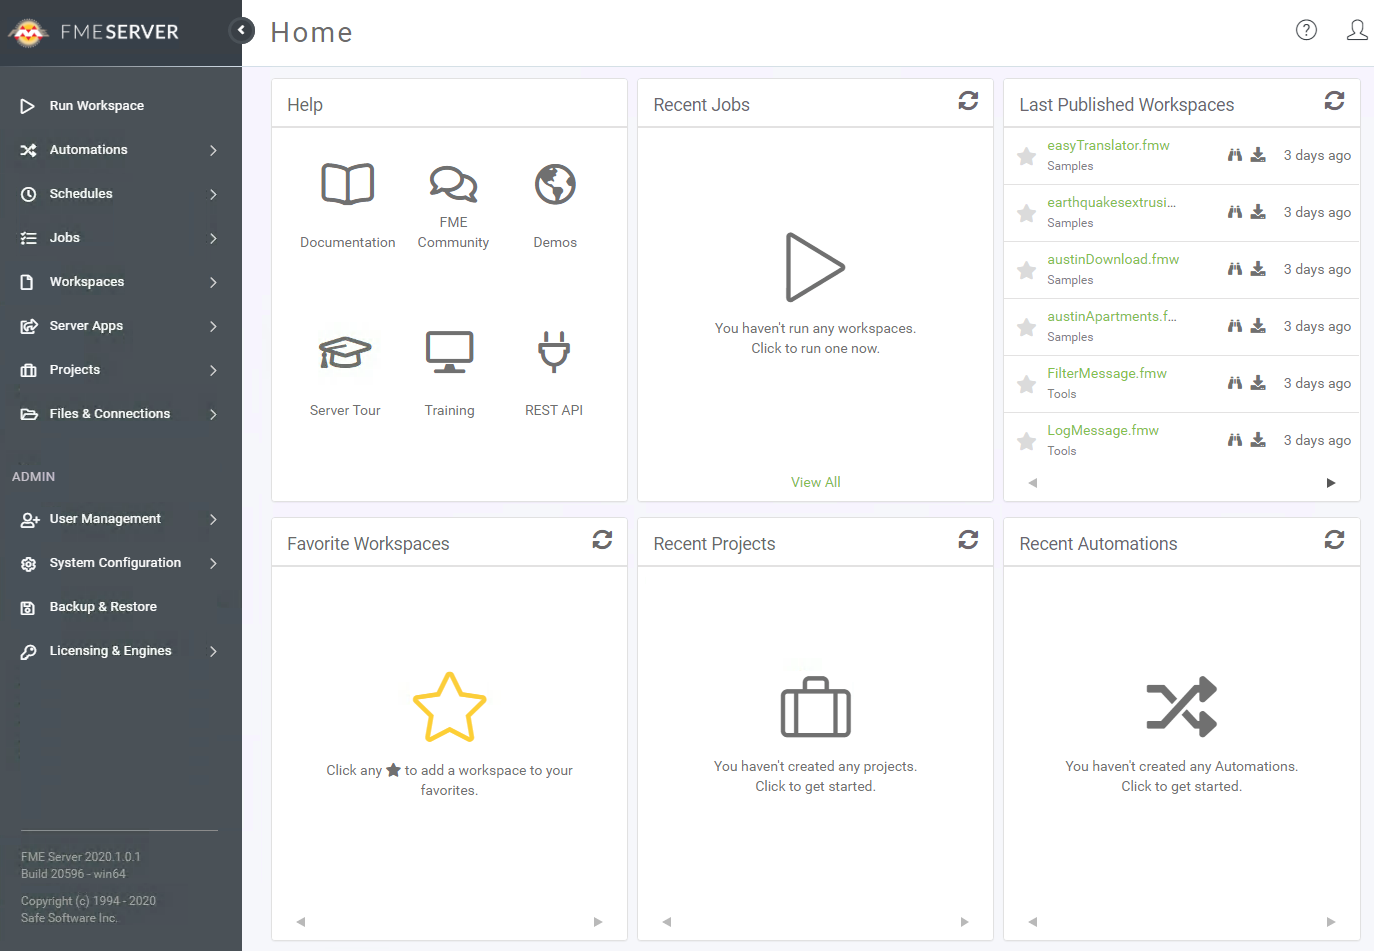Select Workspaces in the sidebar
The image size is (1374, 951).
(87, 282)
